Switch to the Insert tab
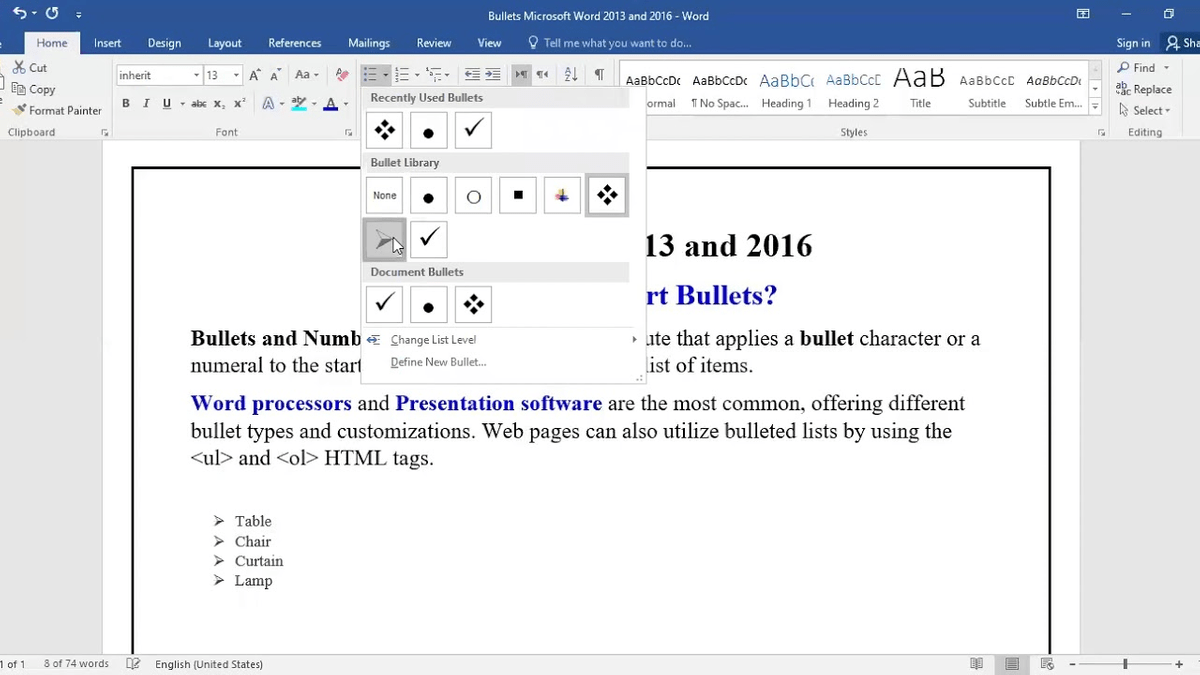 click(107, 43)
